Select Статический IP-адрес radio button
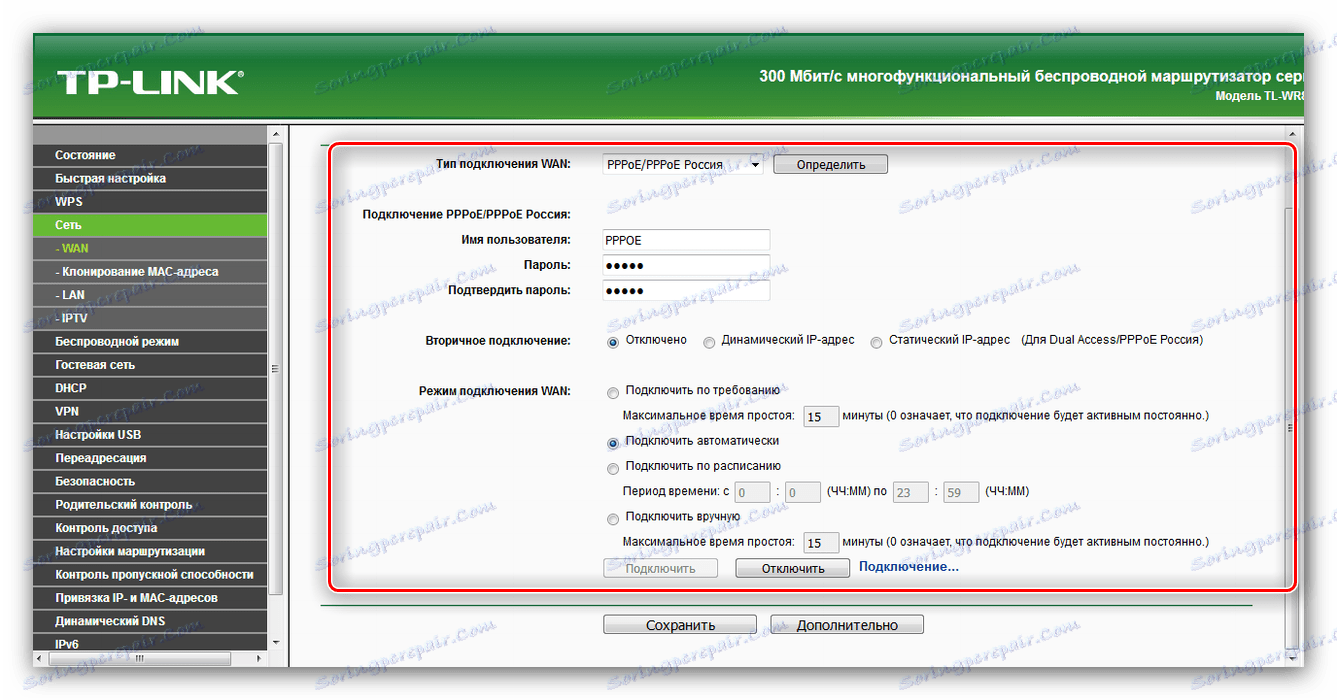The image size is (1337, 700). [876, 342]
